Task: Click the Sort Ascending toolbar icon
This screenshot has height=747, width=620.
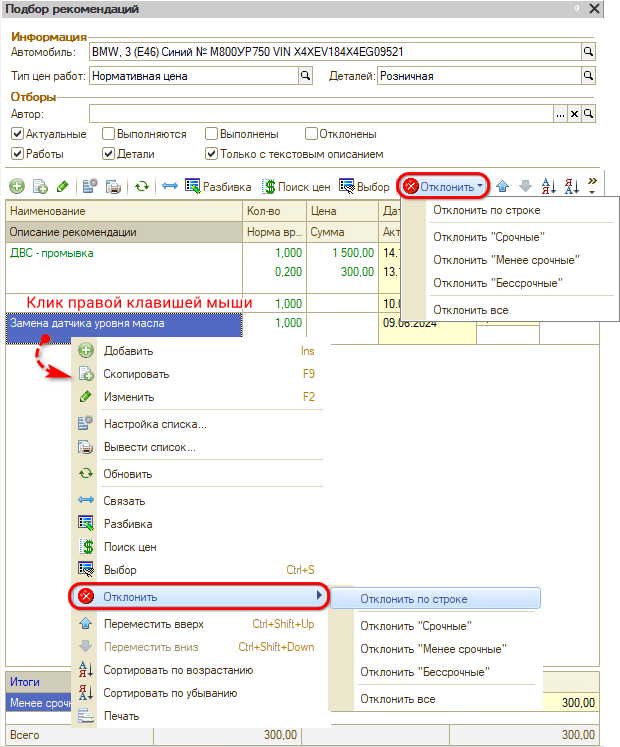Action: pos(548,187)
